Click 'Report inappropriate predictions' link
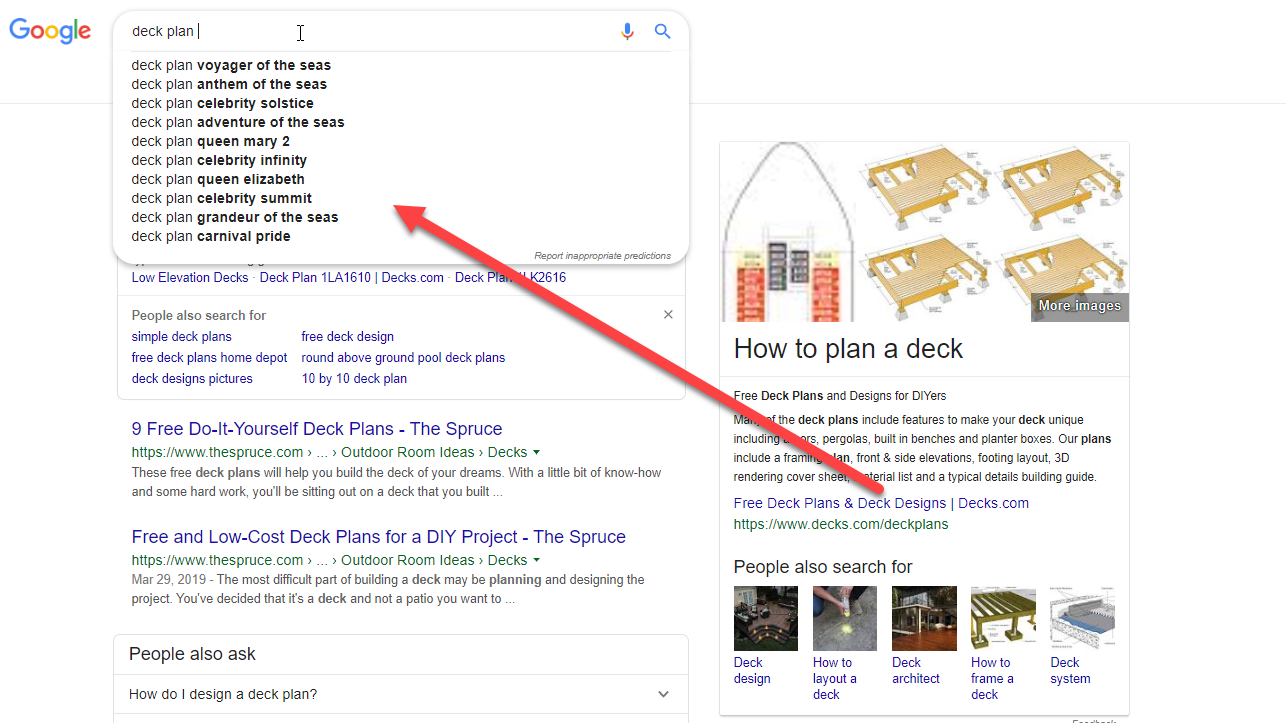Viewport: 1286px width, 723px height. coord(602,256)
